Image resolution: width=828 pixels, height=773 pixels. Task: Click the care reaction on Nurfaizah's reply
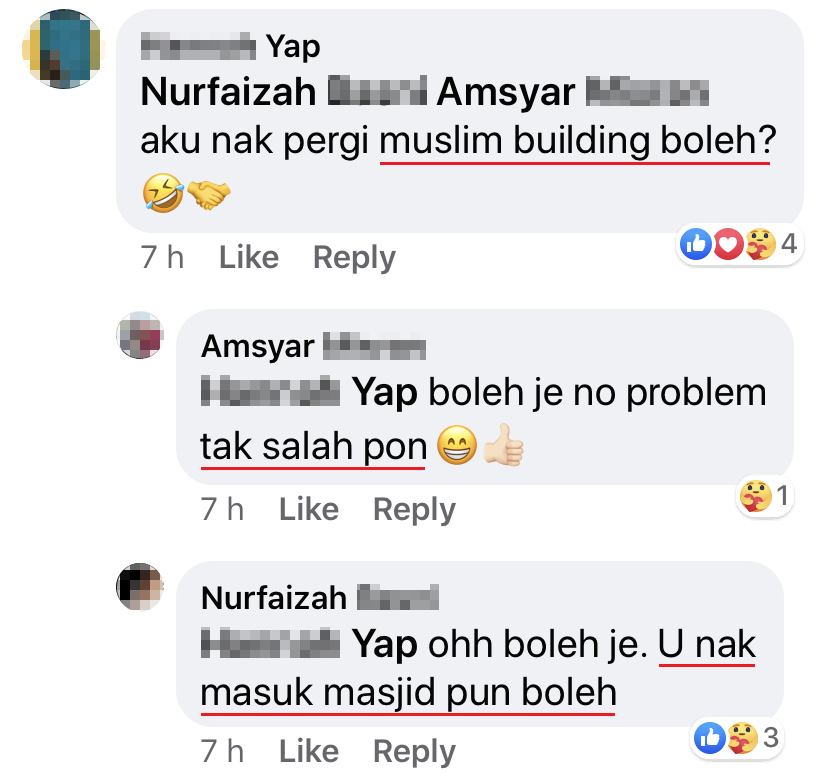742,738
